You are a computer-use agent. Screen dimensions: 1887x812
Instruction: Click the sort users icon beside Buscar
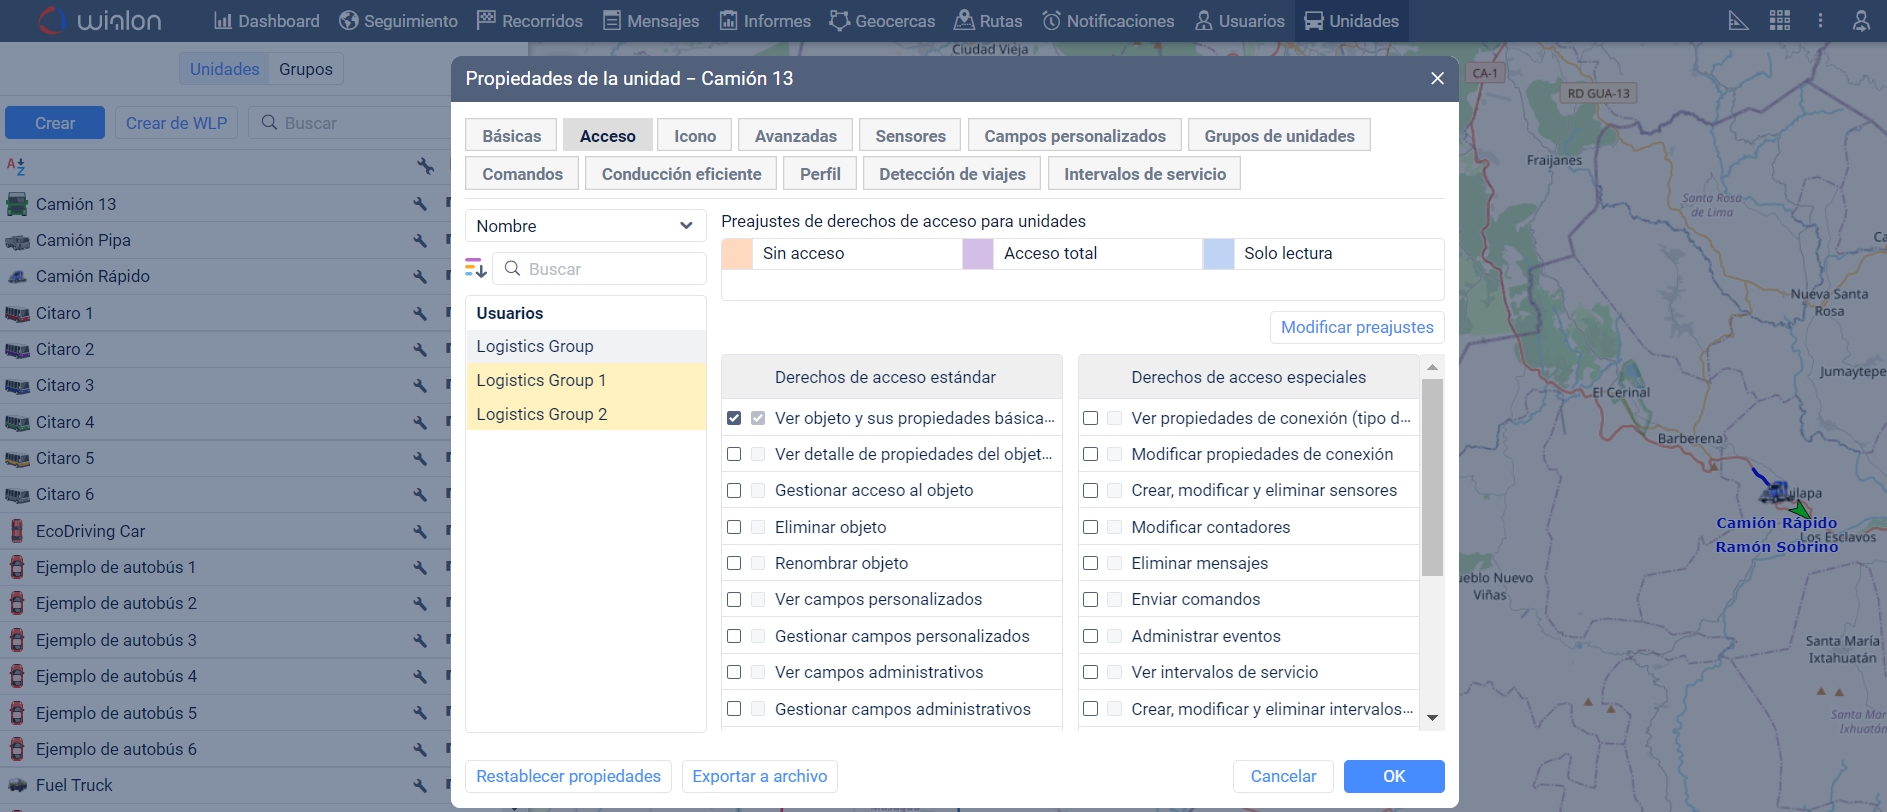pos(476,268)
